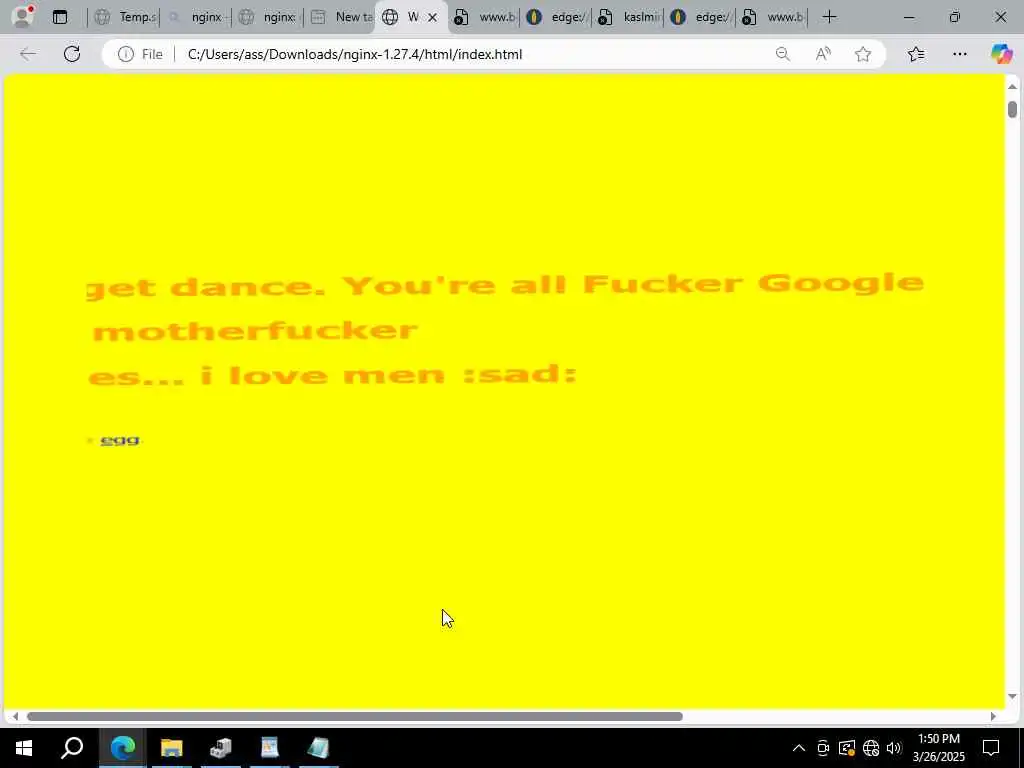Open the browser profile avatar
The height and width of the screenshot is (768, 1024).
tap(23, 17)
